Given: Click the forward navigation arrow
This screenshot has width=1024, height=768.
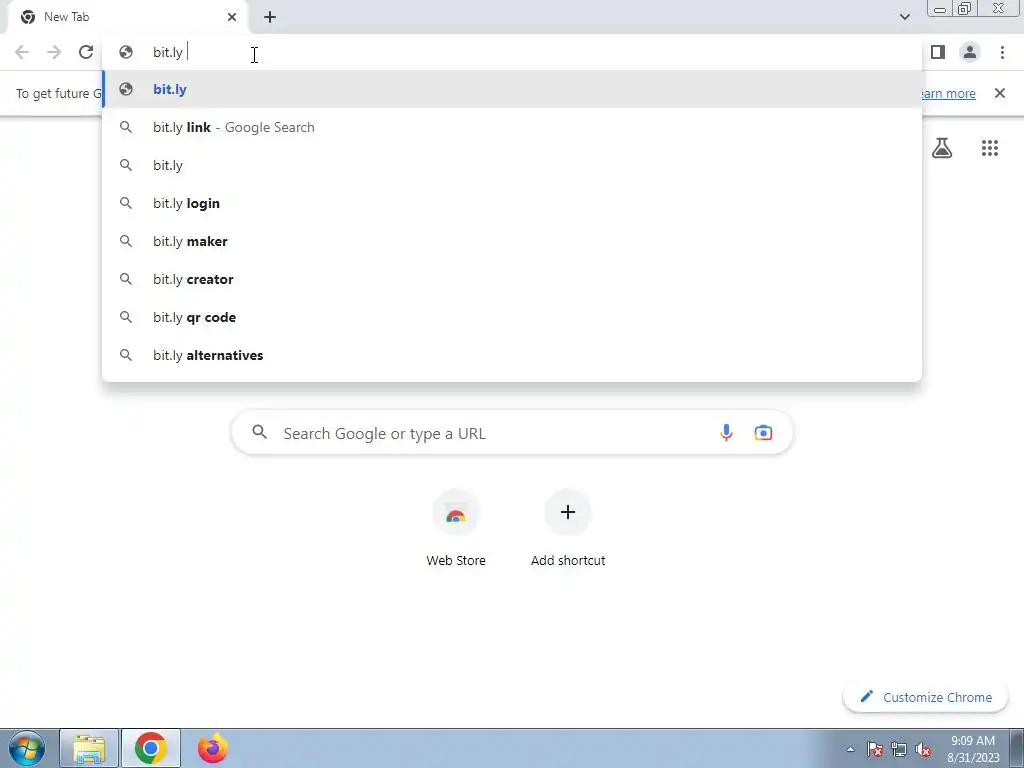Looking at the screenshot, I should tap(54, 52).
